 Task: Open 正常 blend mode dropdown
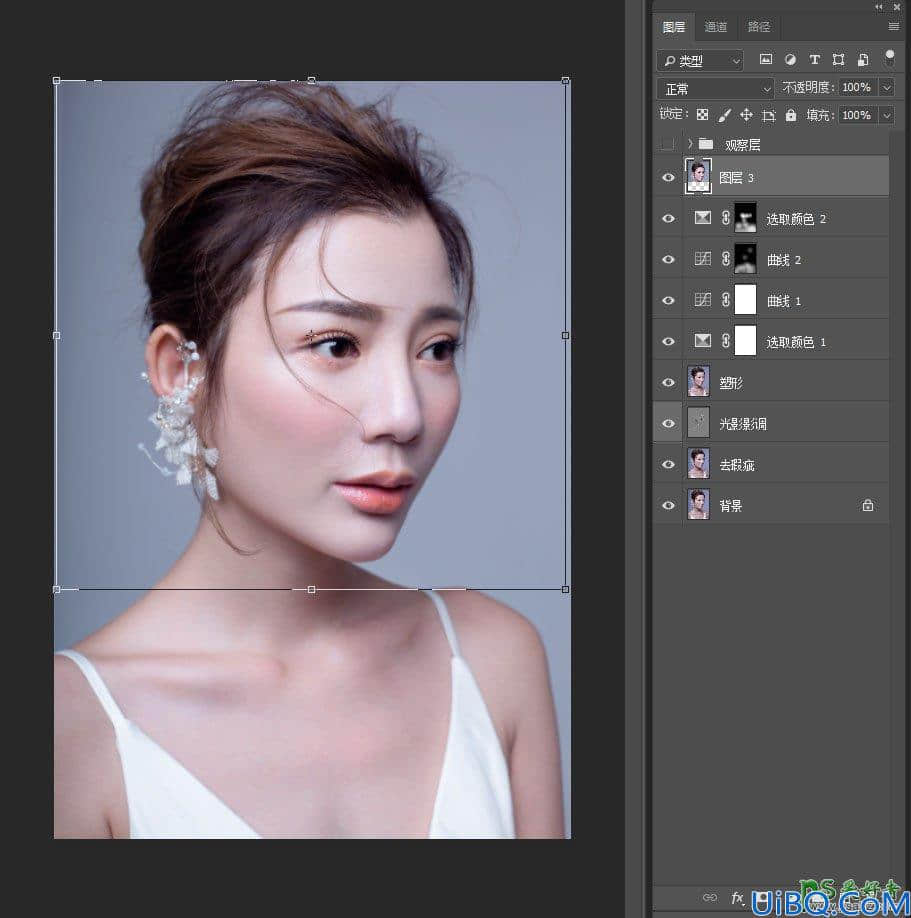(715, 88)
